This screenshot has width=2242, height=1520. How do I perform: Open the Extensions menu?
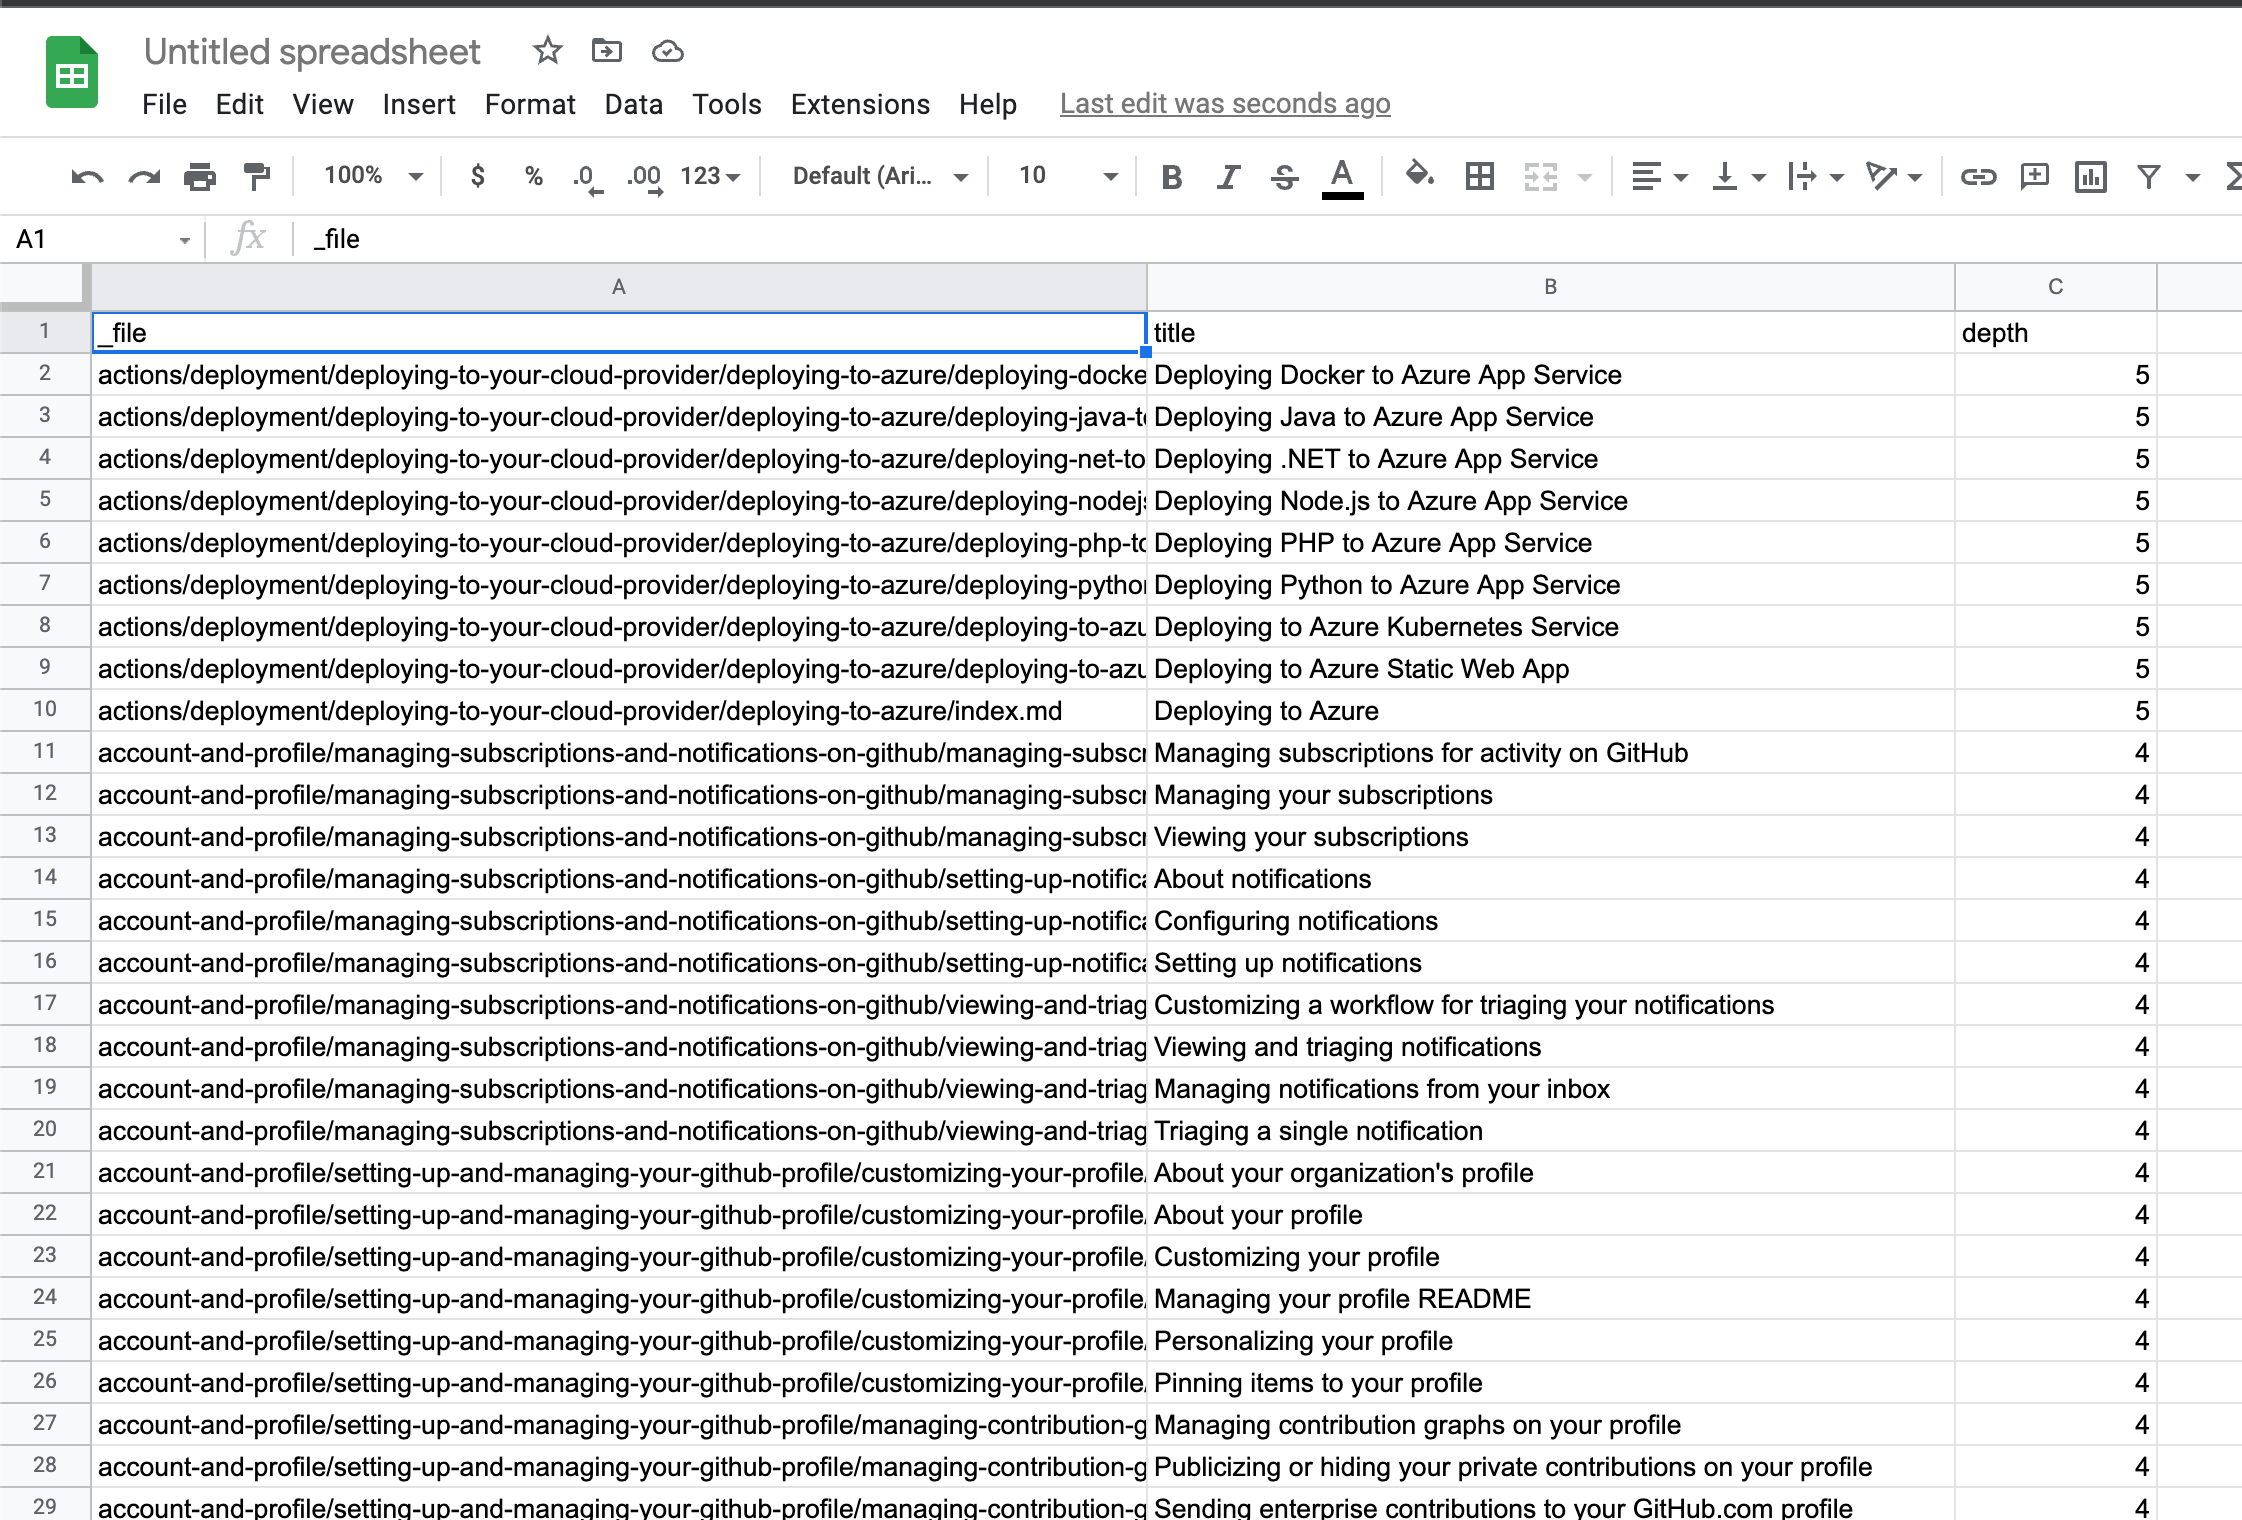[860, 104]
